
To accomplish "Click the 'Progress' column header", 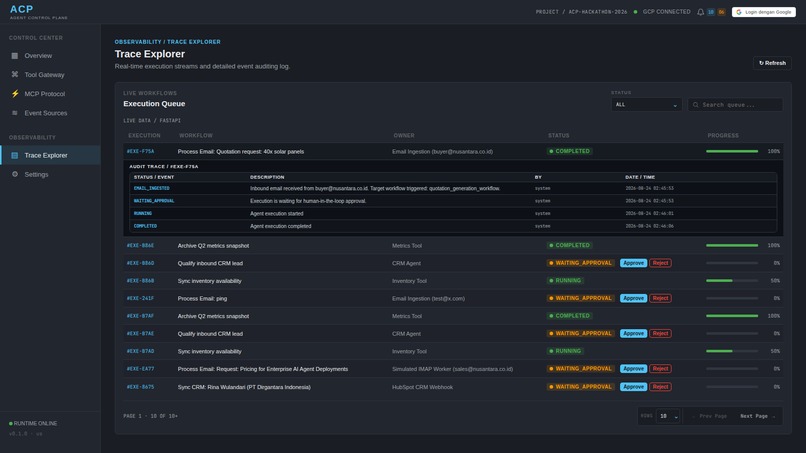I will [723, 136].
